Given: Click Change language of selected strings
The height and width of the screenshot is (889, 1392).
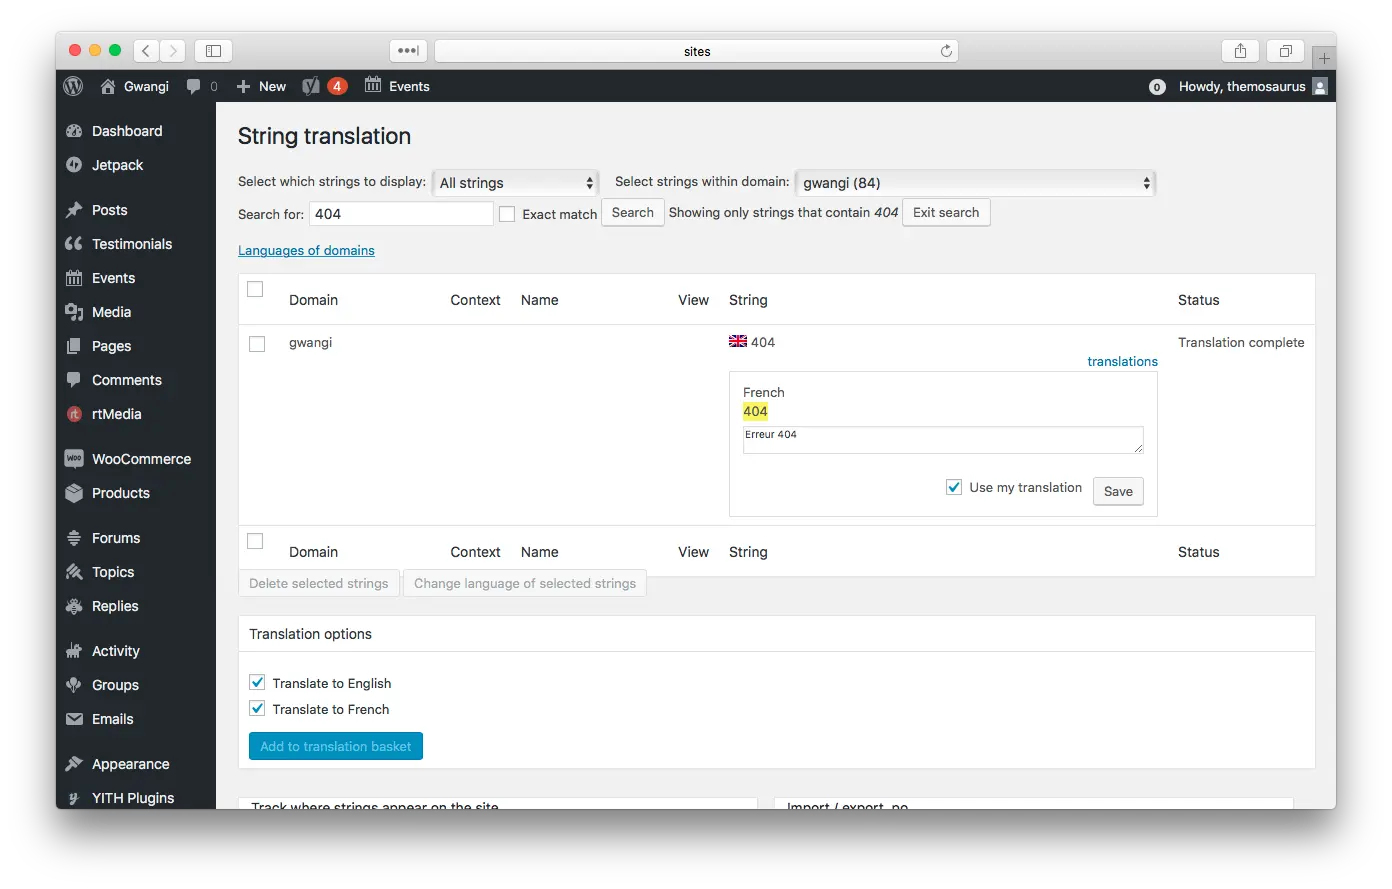Looking at the screenshot, I should pos(525,583).
